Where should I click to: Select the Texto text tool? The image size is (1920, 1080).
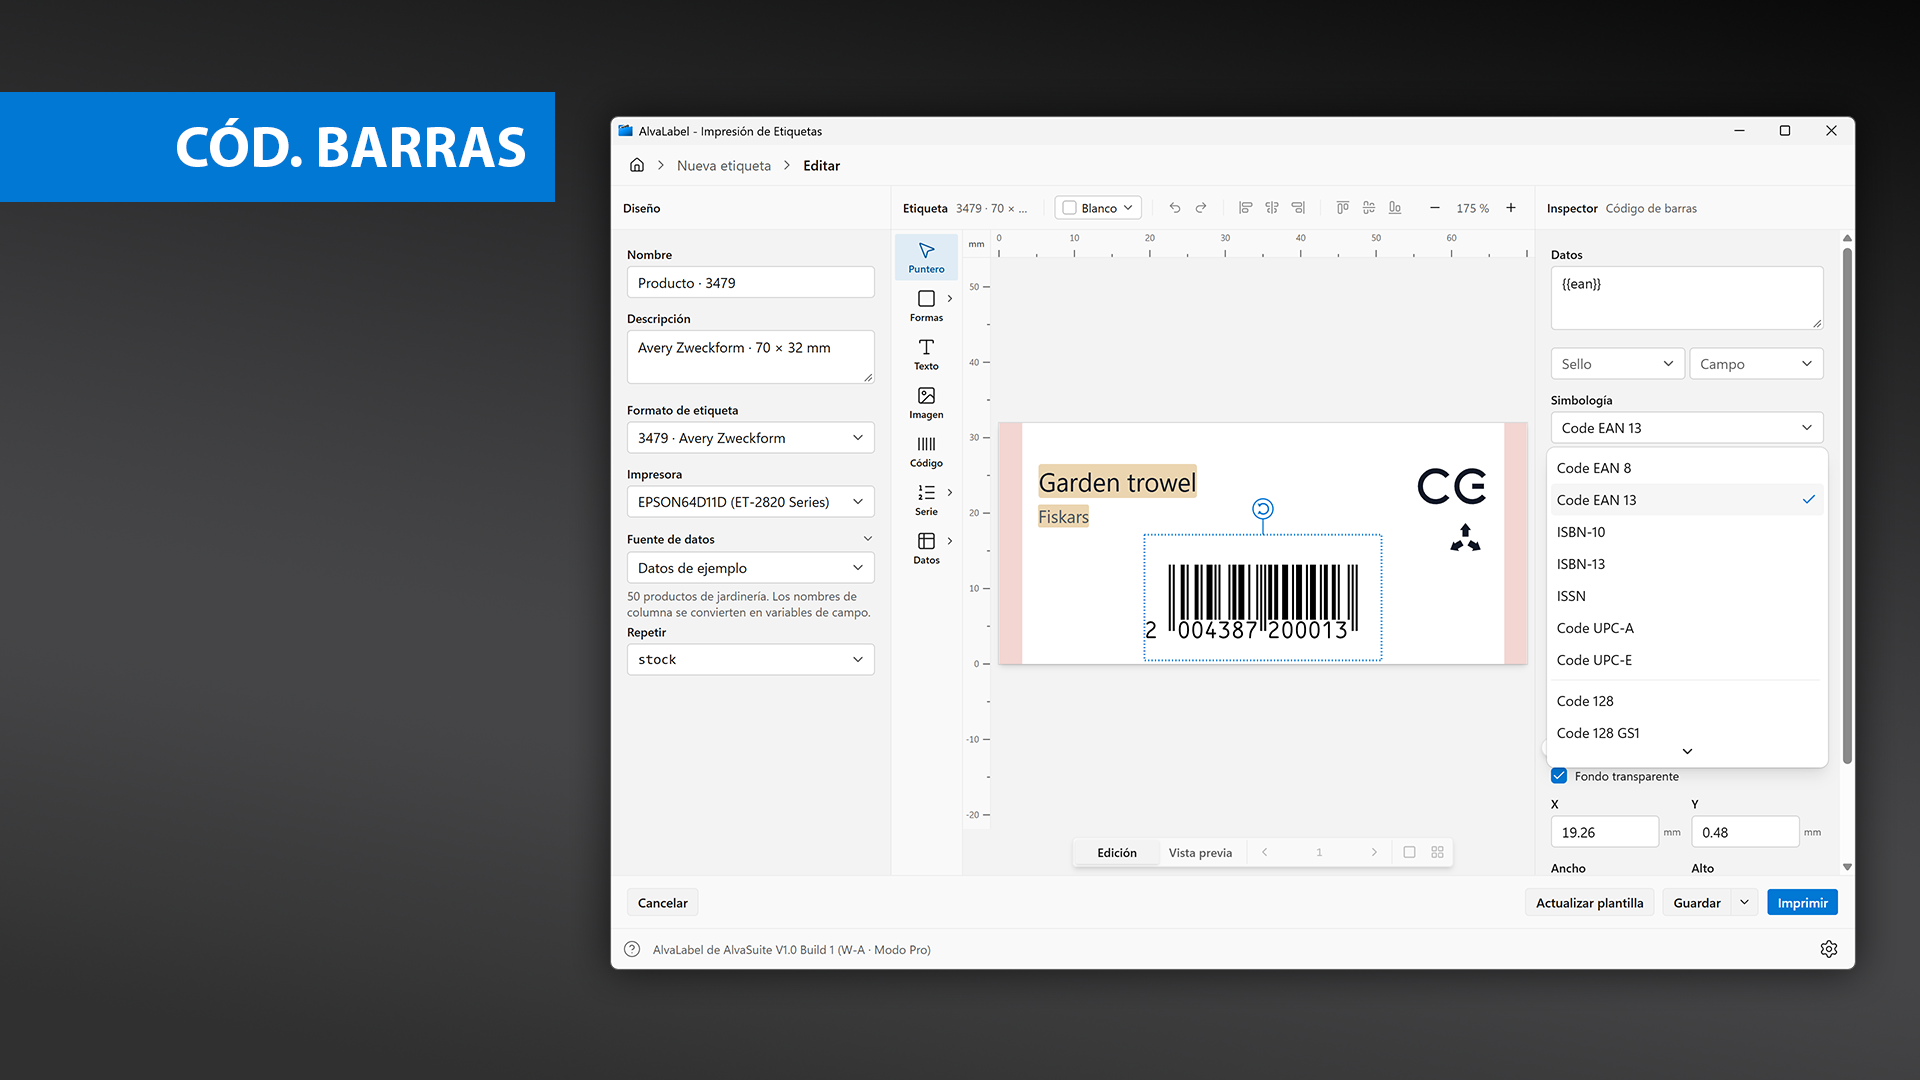pos(926,354)
